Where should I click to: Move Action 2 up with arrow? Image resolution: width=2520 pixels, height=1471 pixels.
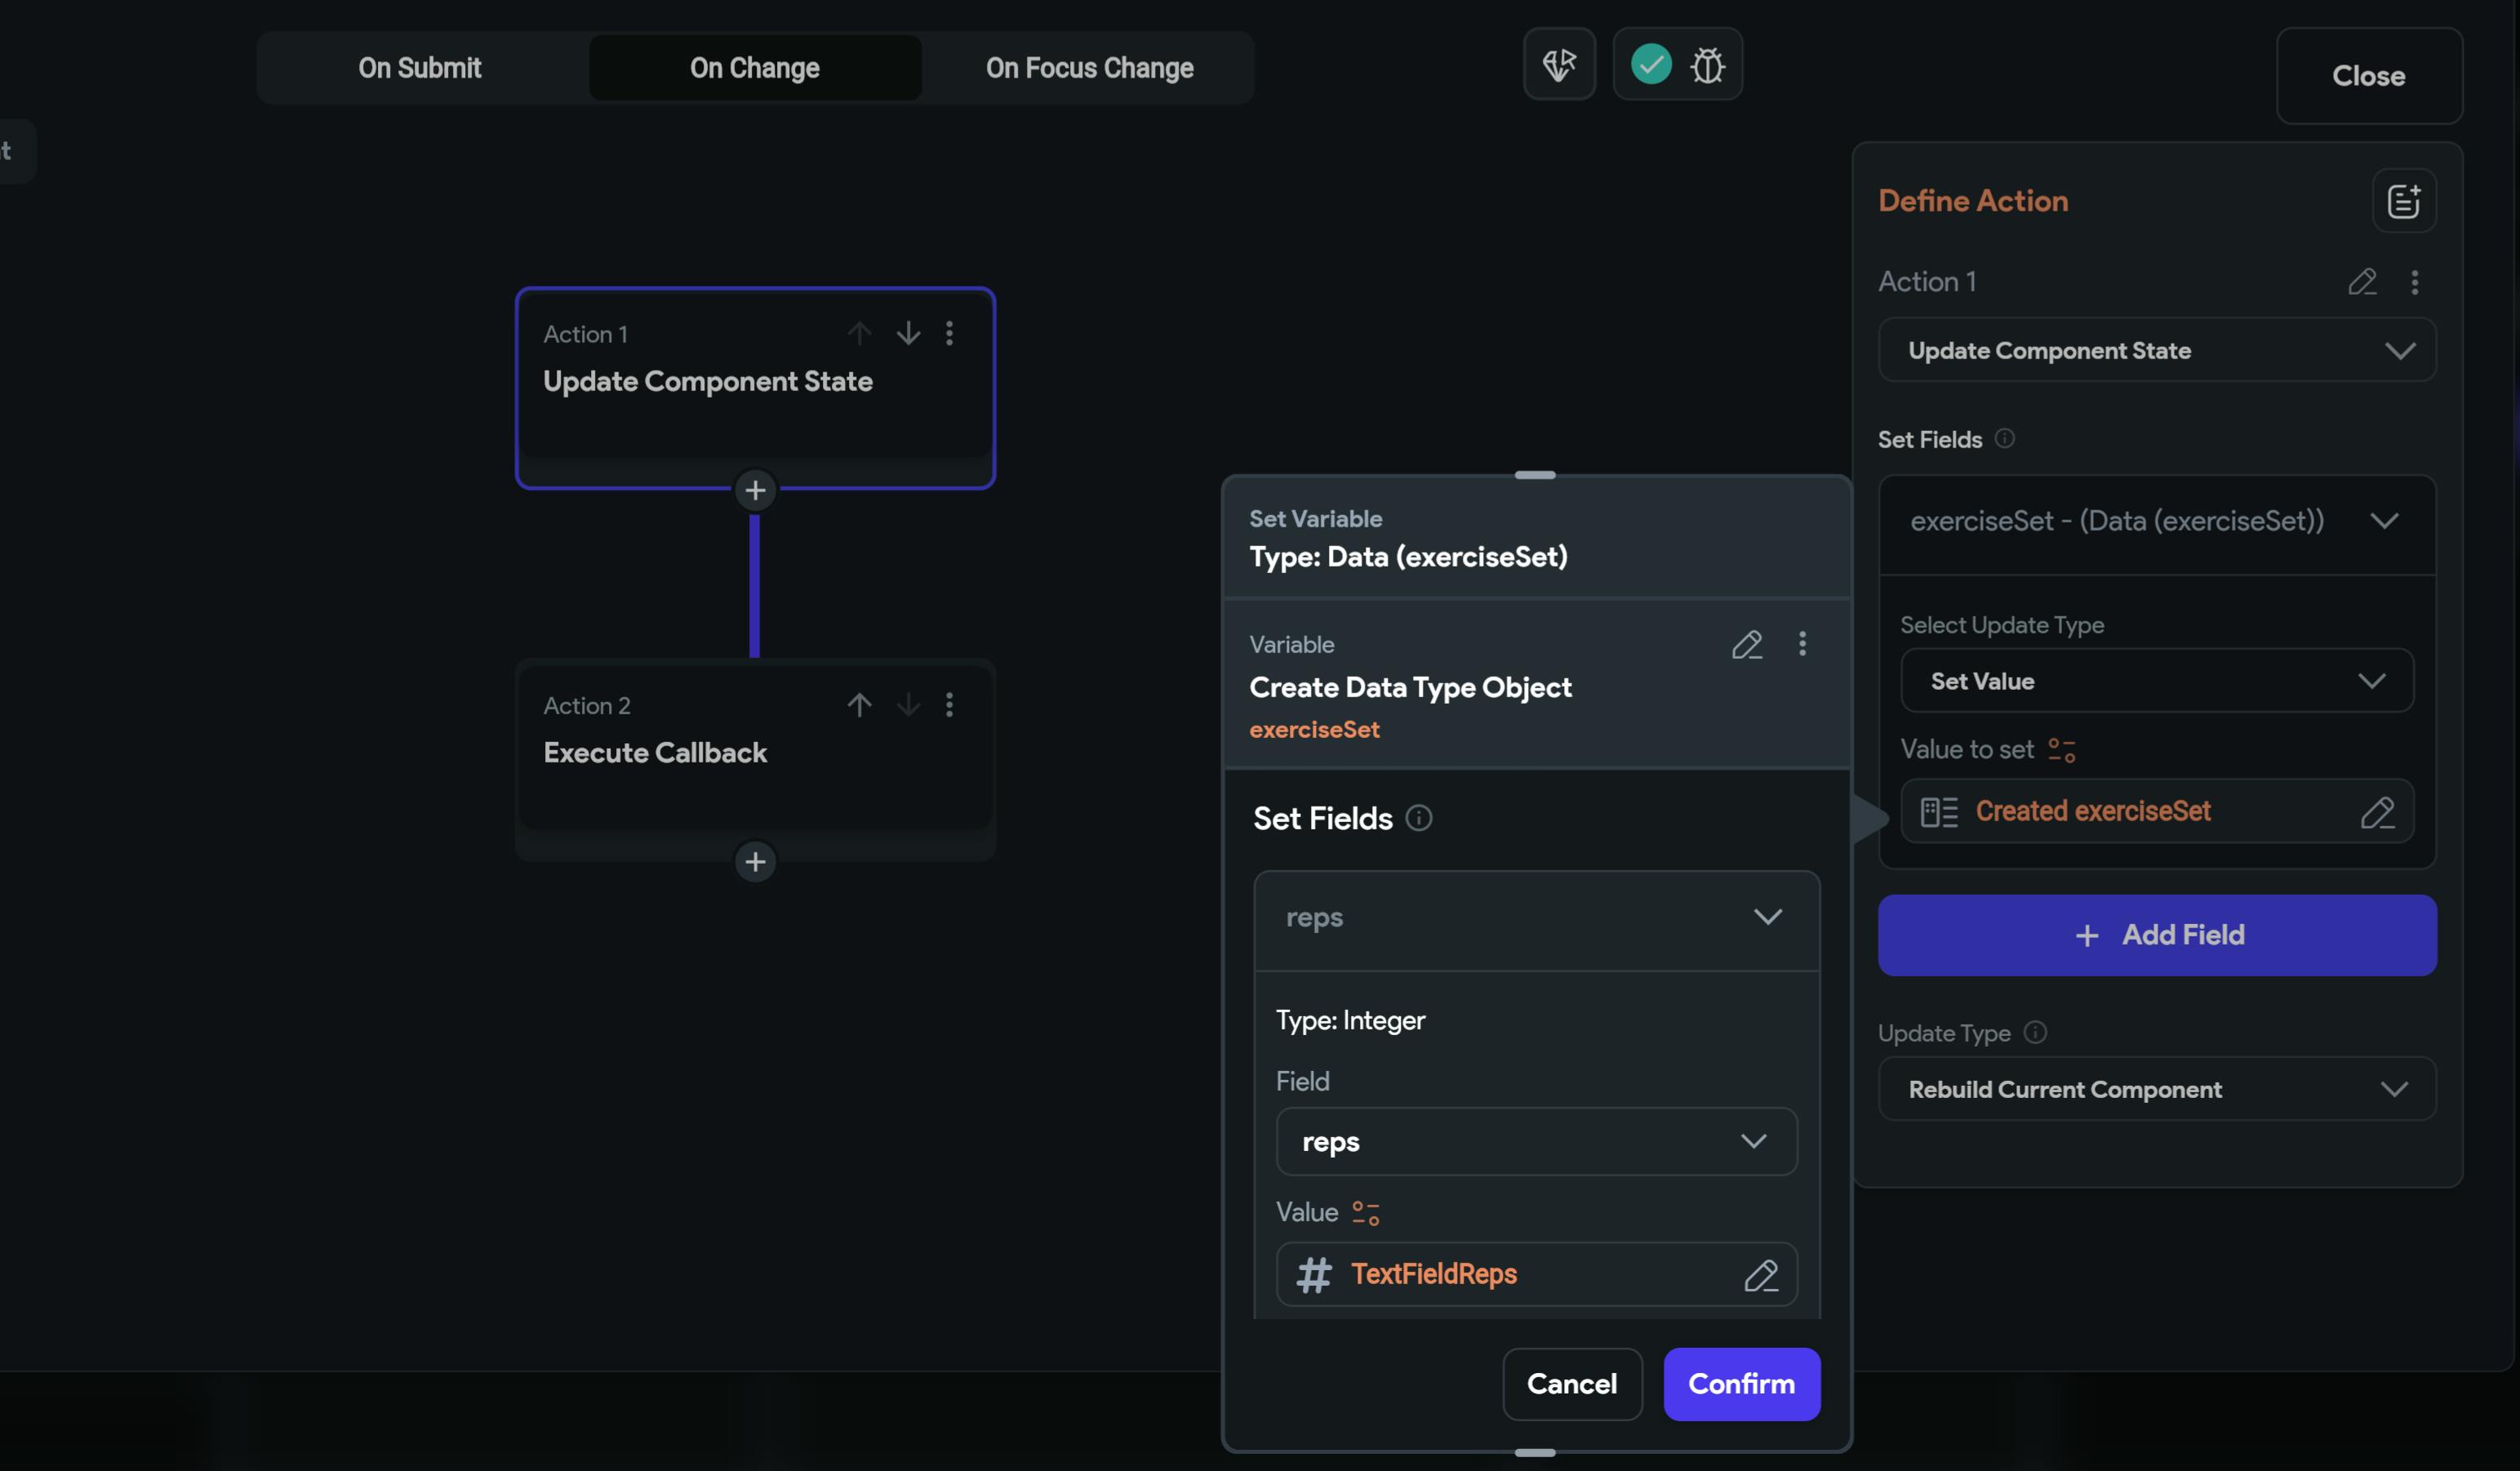(x=859, y=705)
